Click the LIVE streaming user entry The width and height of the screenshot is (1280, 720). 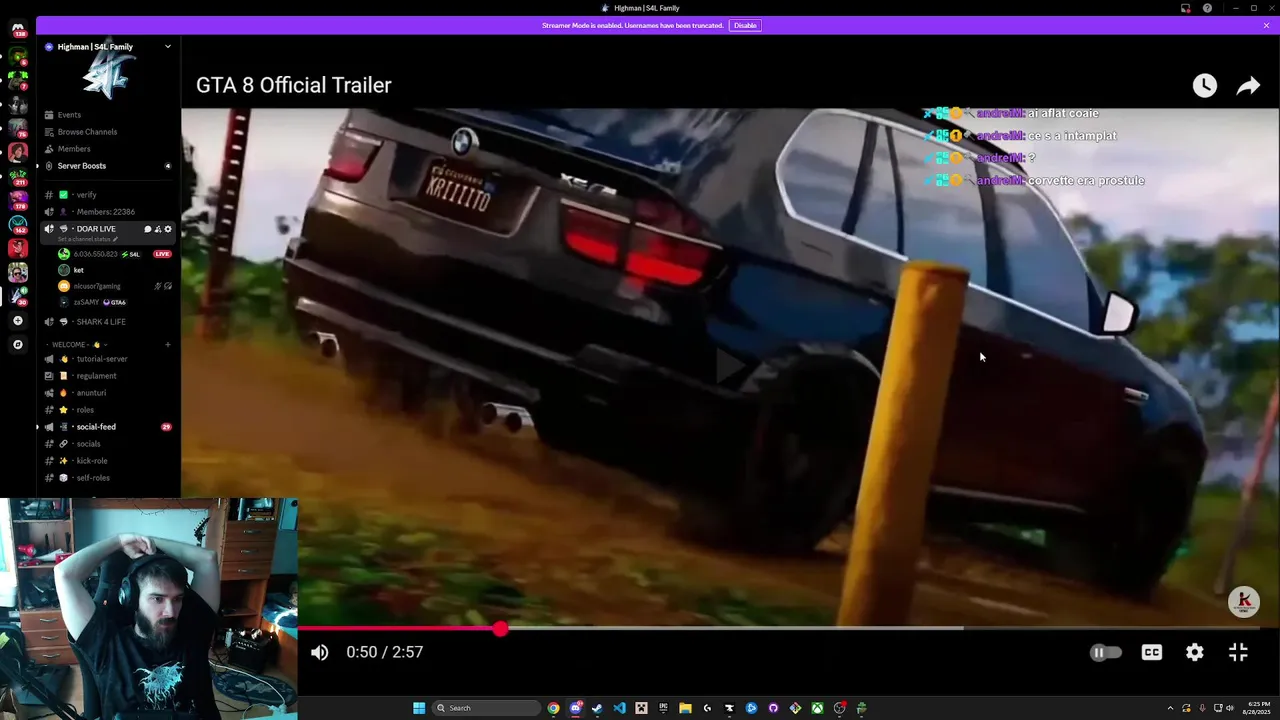[115, 254]
